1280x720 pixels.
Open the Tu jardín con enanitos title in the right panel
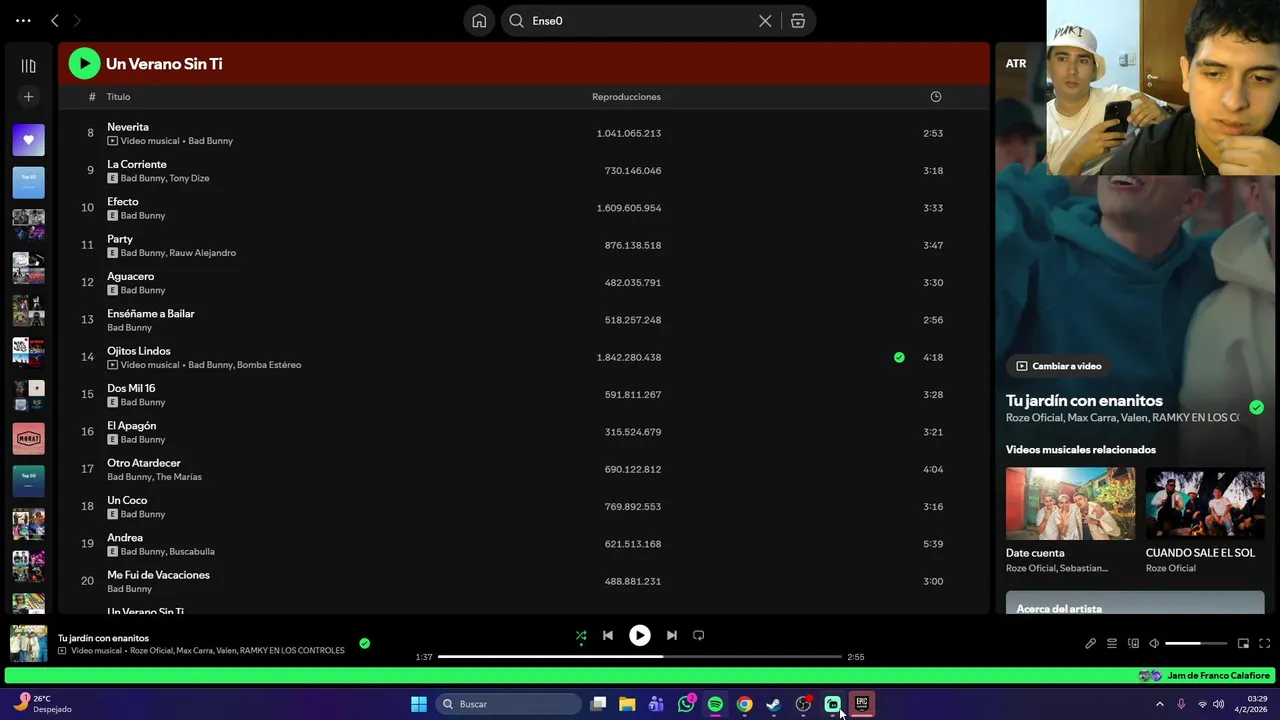[x=1084, y=400]
